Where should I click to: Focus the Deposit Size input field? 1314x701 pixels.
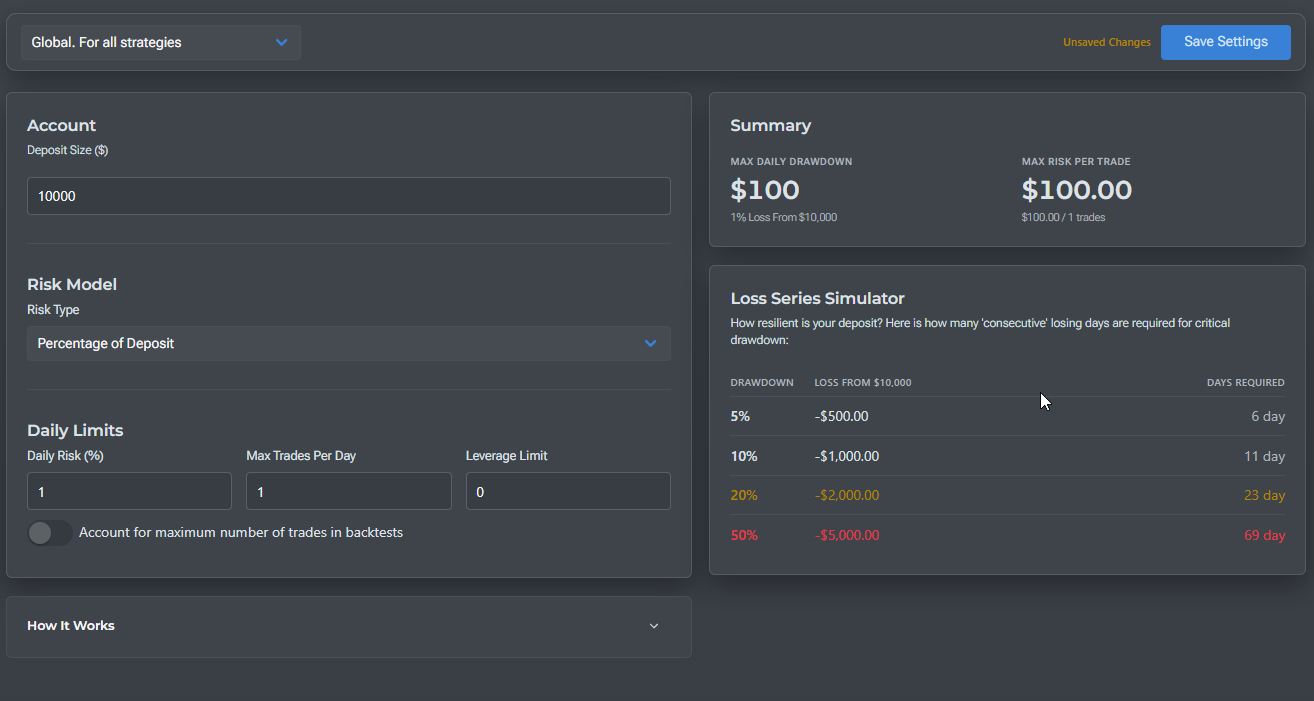pos(348,196)
